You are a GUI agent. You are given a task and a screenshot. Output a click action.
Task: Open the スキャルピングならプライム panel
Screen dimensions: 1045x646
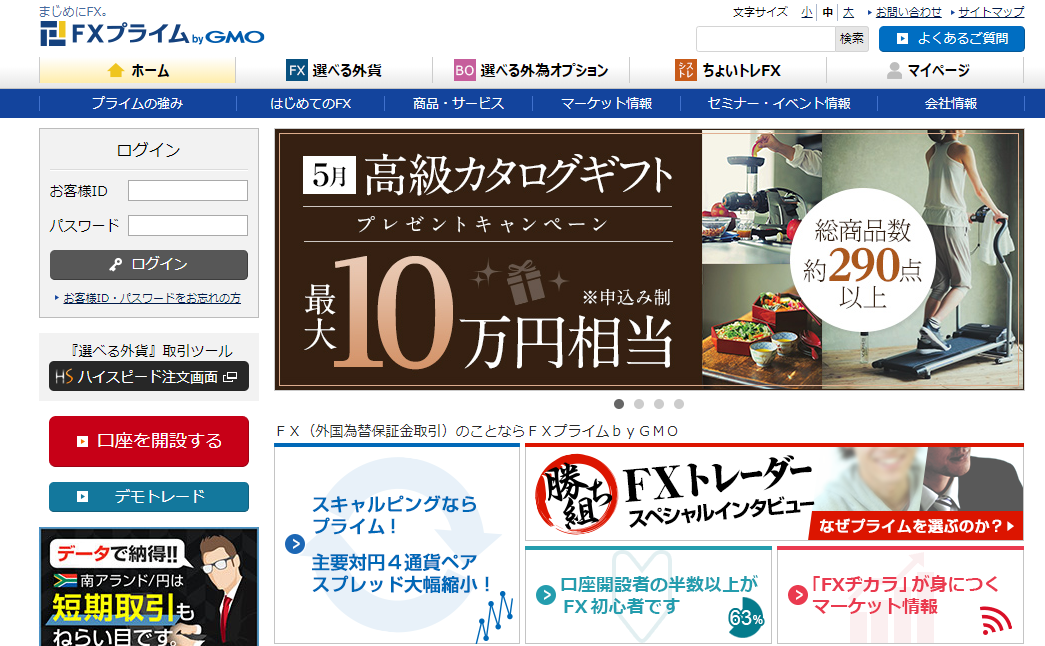[397, 544]
